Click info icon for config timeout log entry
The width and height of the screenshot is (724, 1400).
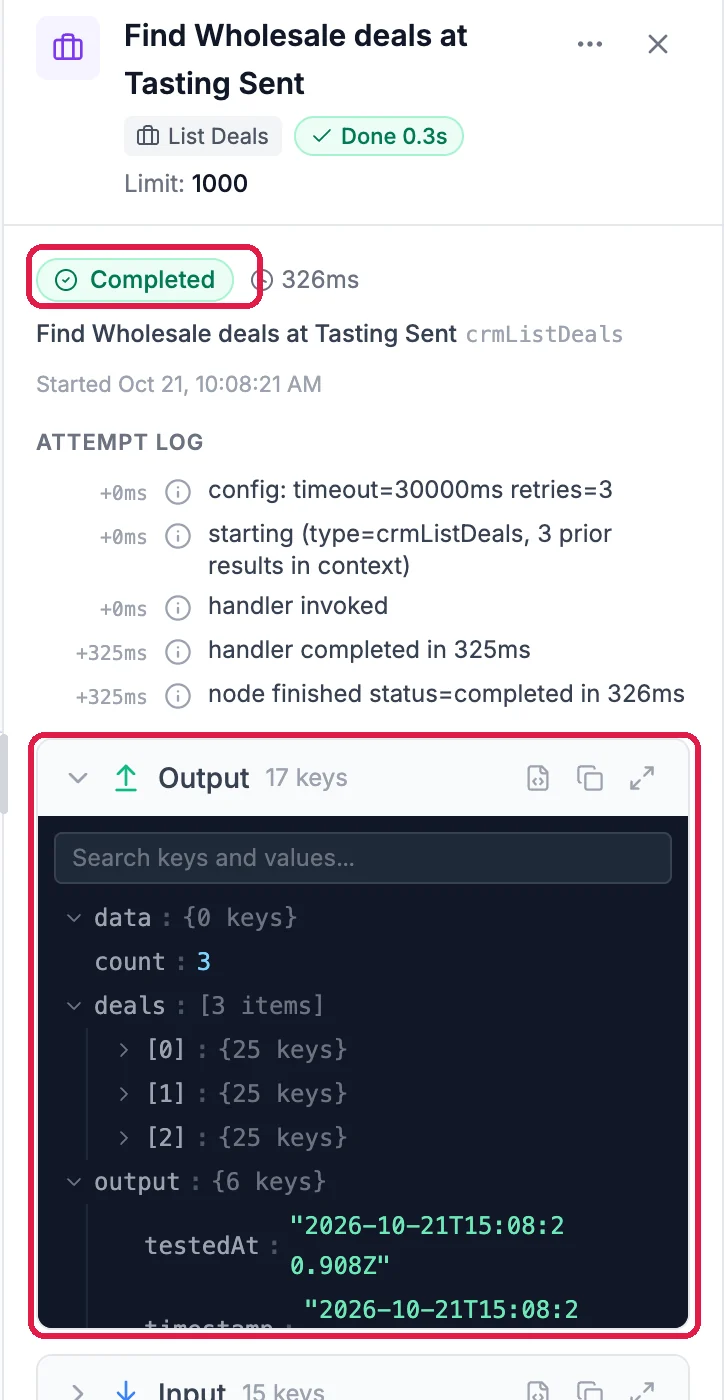tap(178, 491)
